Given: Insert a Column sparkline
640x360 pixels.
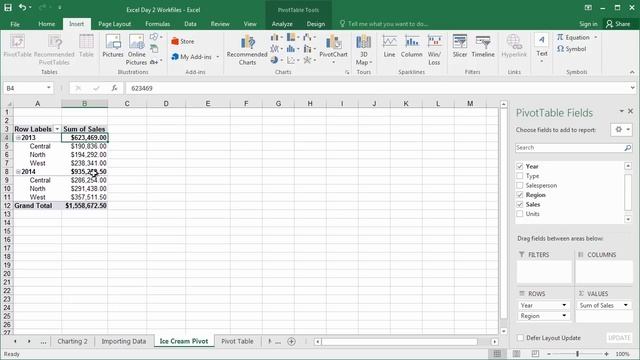Looking at the screenshot, I should tap(411, 46).
